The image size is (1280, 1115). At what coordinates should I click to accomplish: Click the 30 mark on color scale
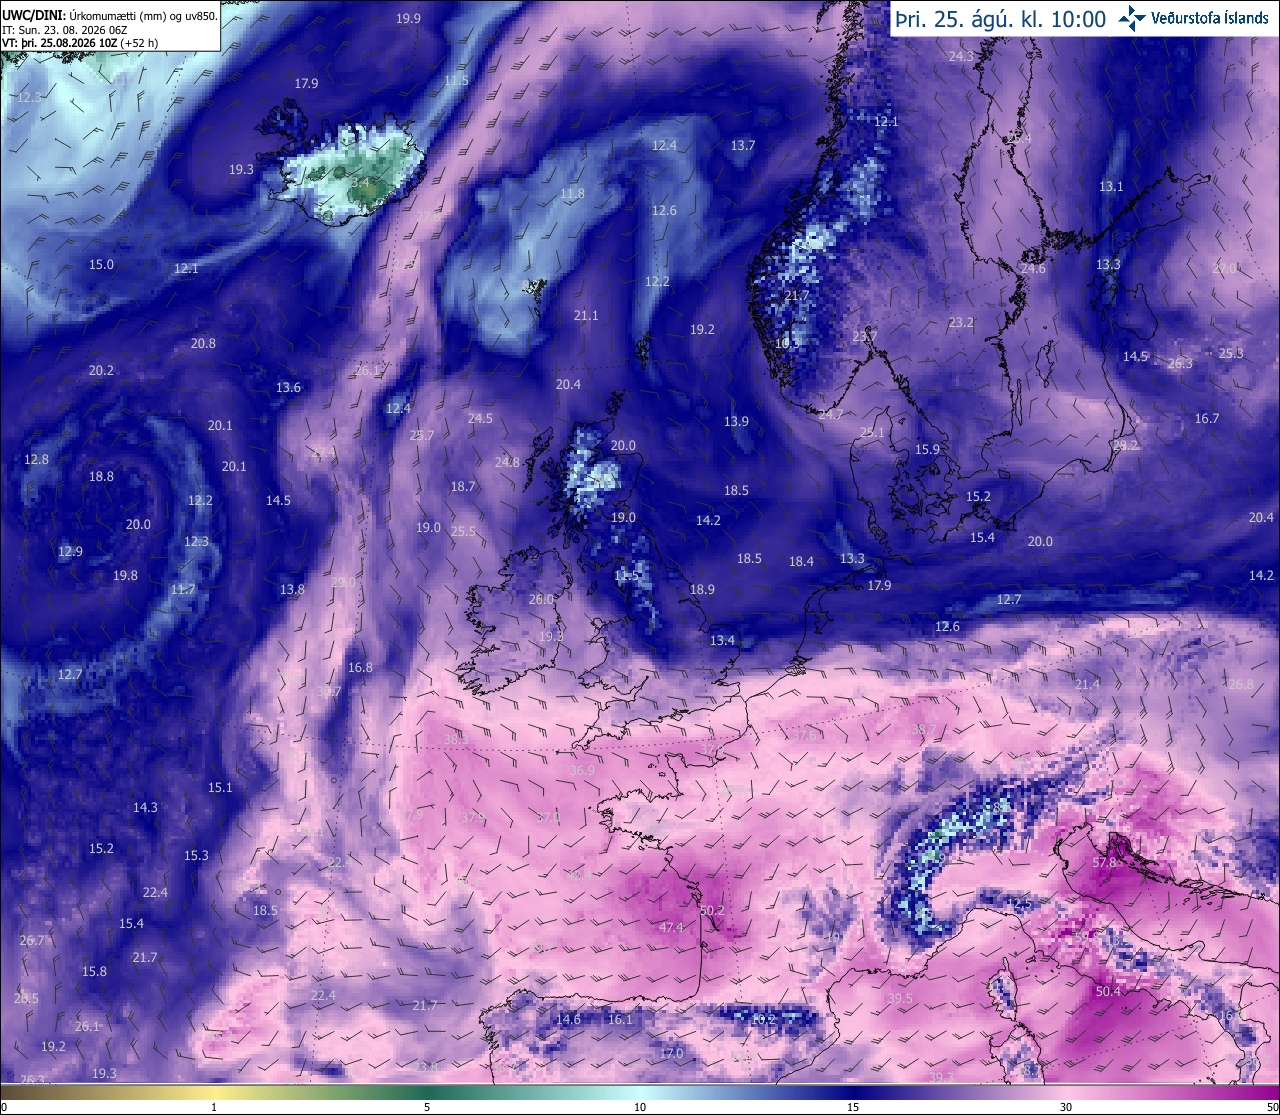click(1066, 1107)
